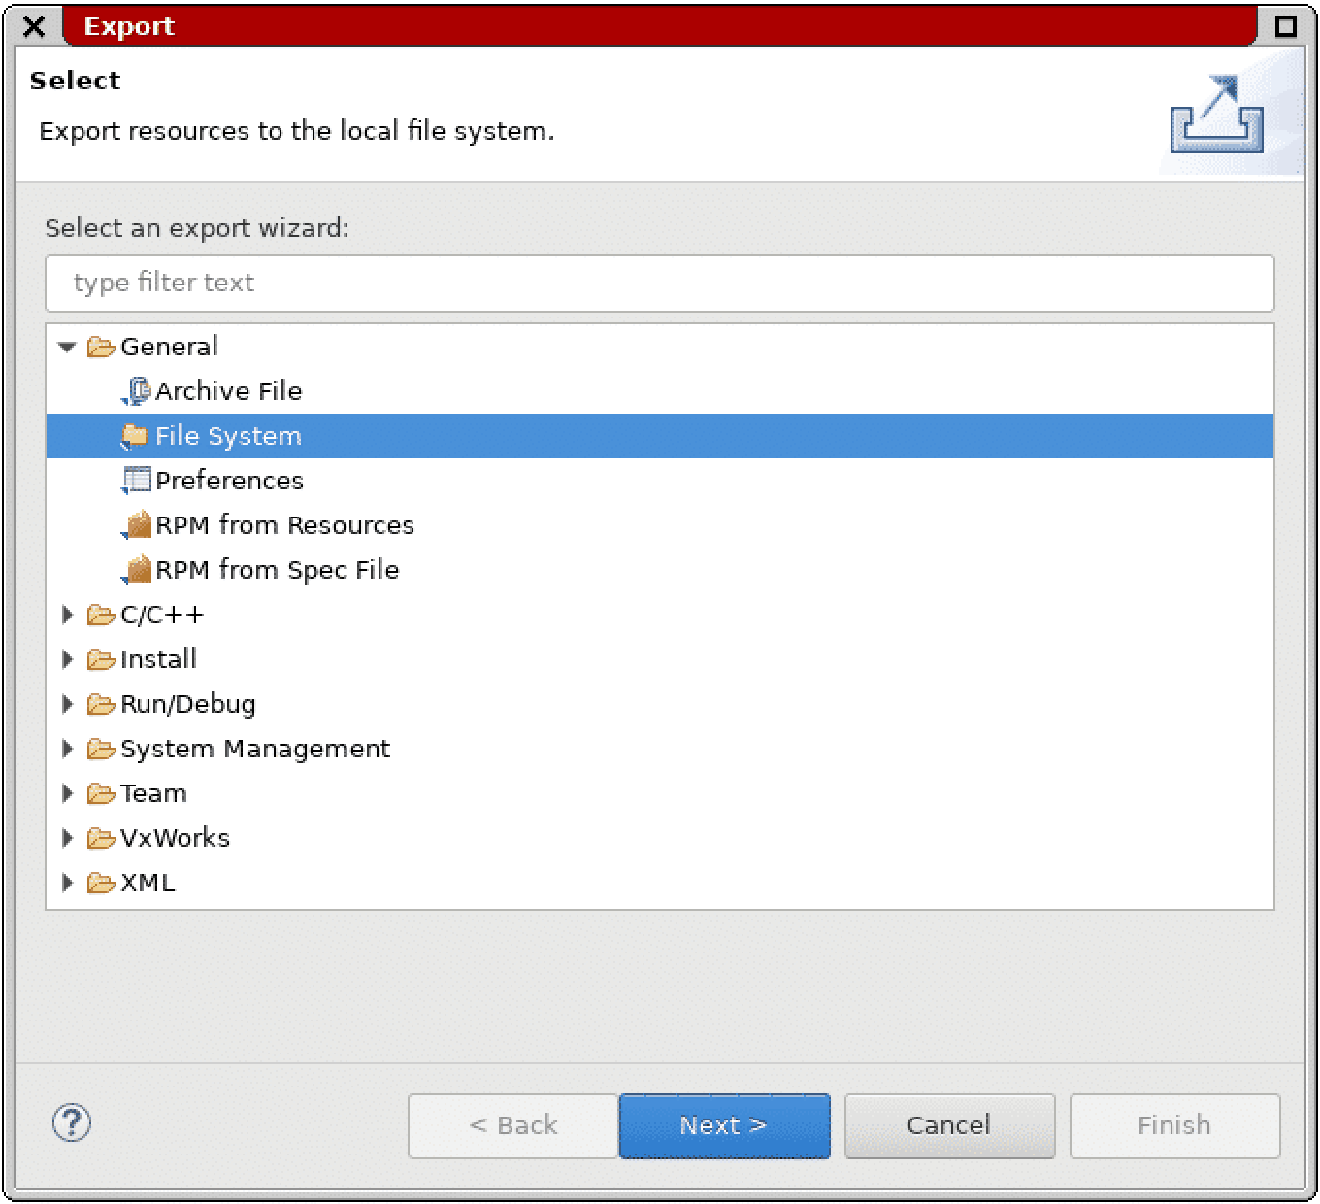Click the RPM from Spec File icon
The image size is (1320, 1204).
coord(136,569)
